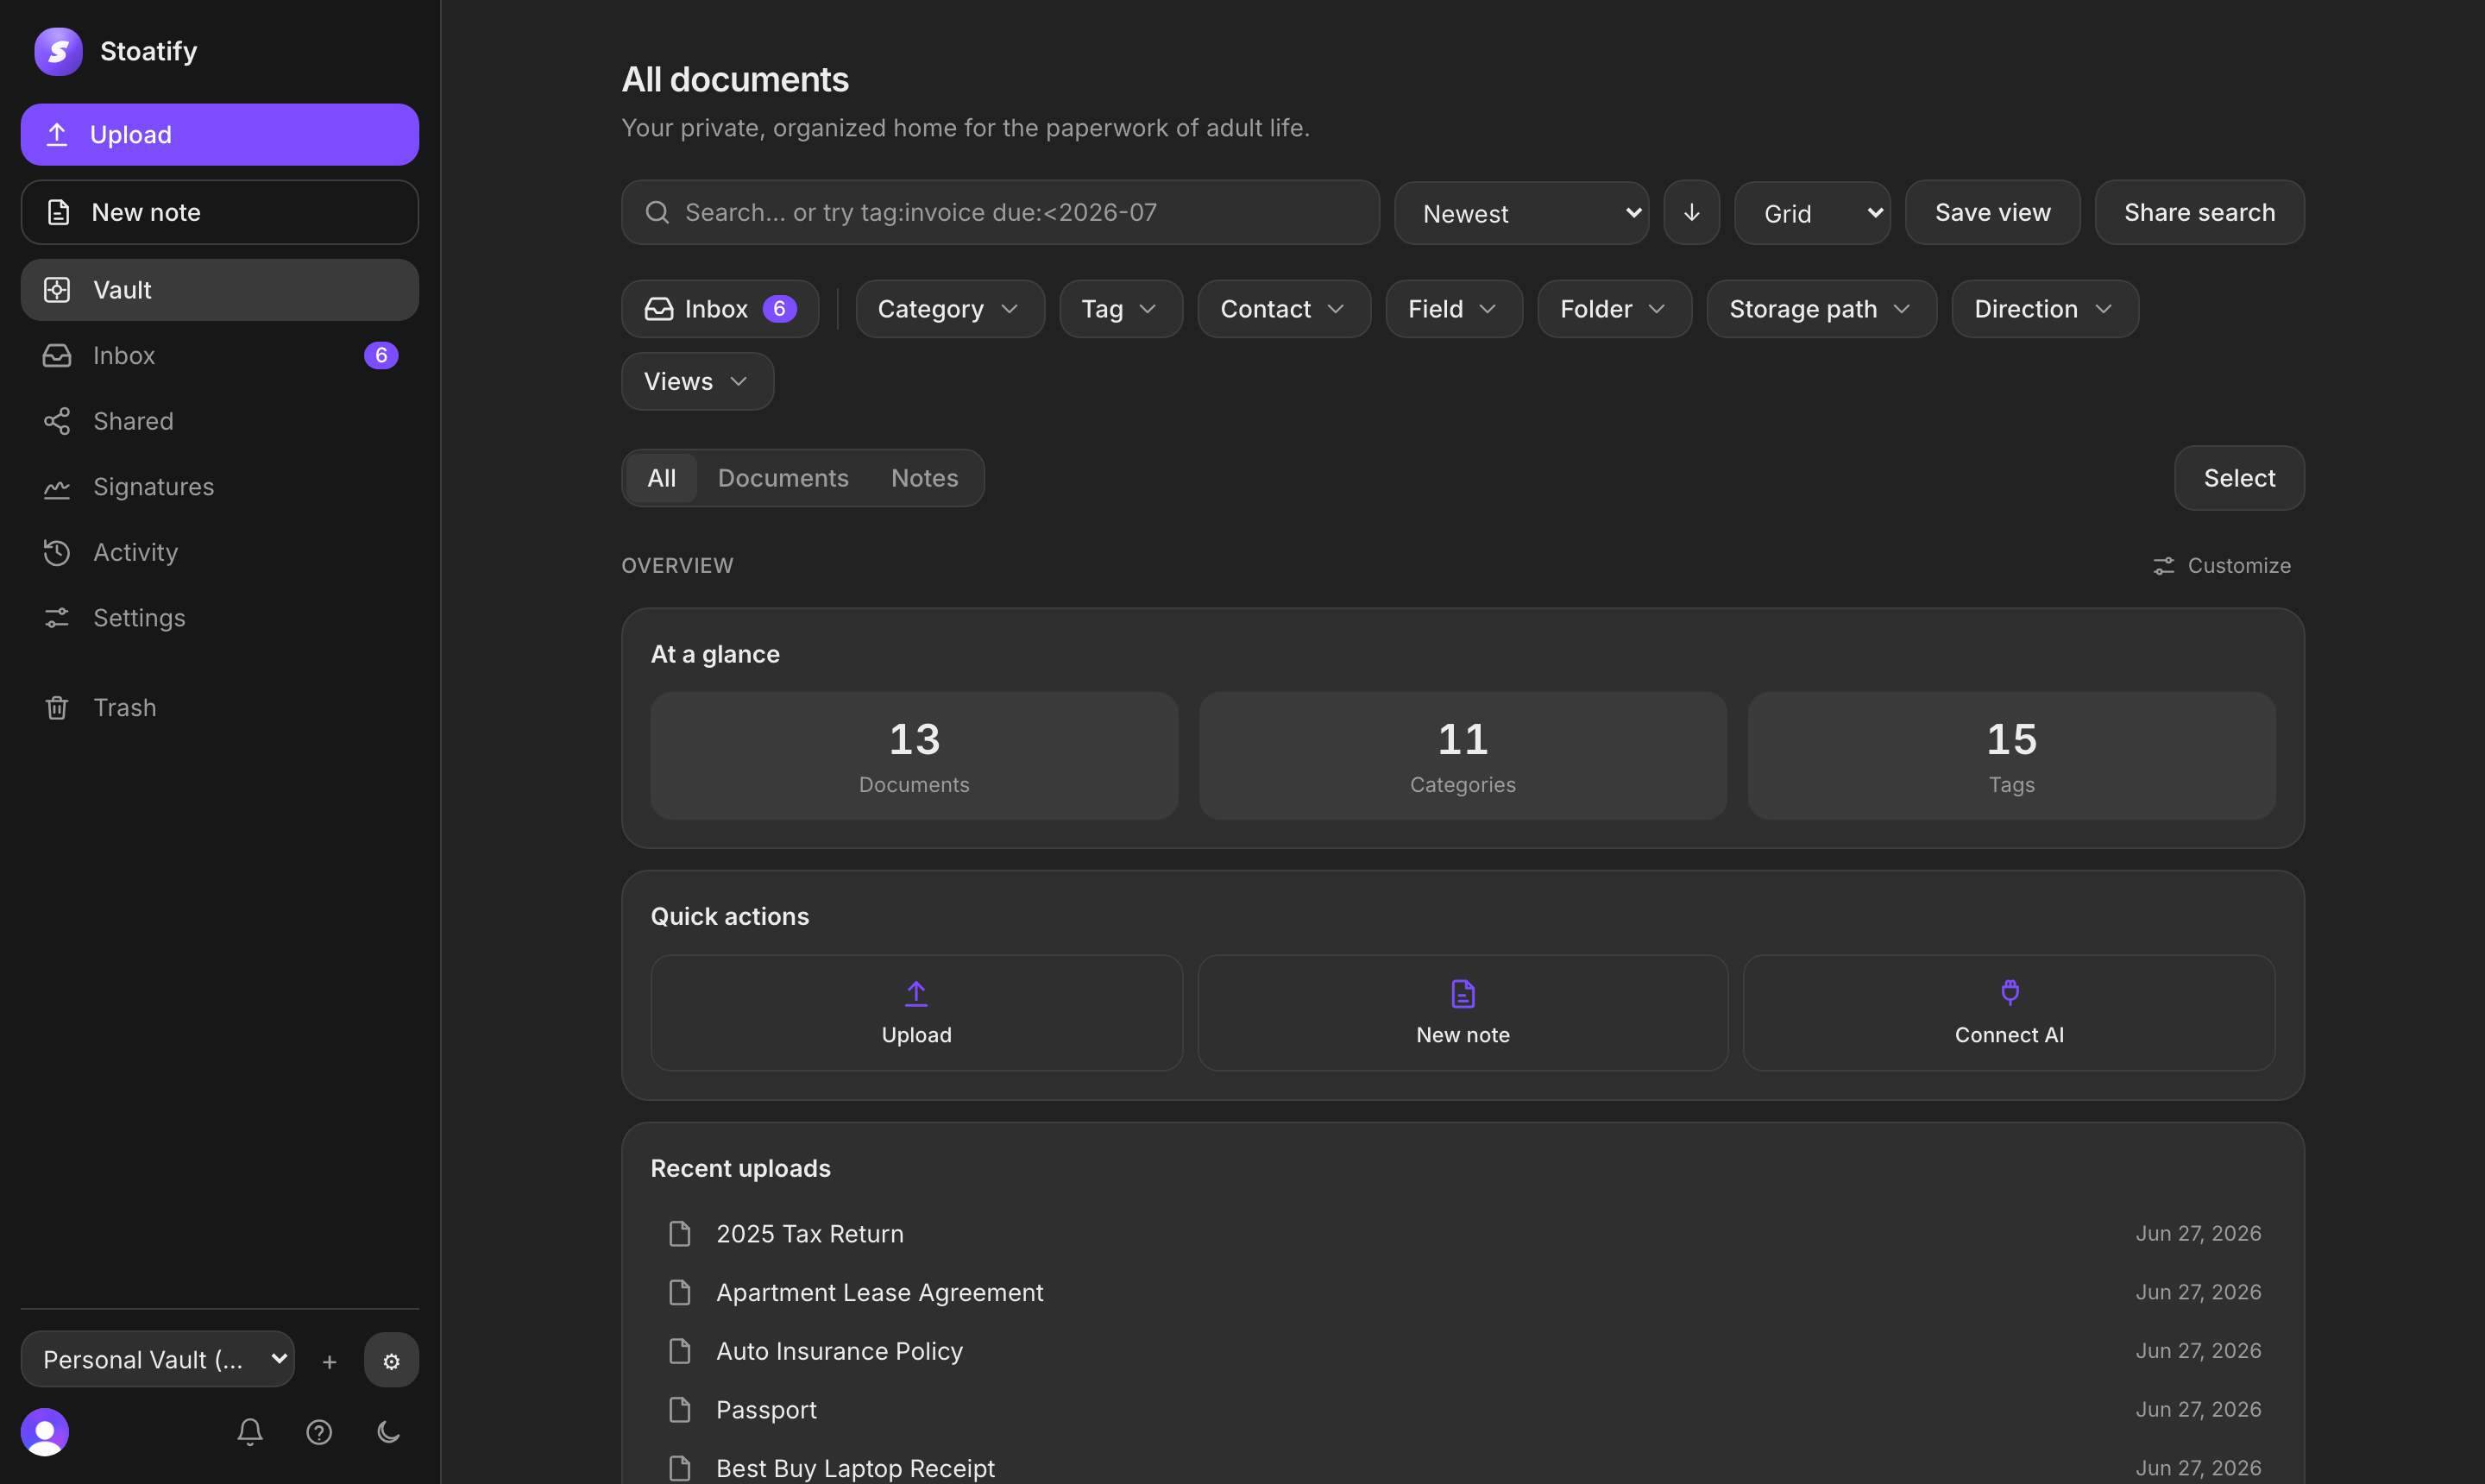Expand the Field filter
This screenshot has height=1484, width=2485.
pos(1454,309)
